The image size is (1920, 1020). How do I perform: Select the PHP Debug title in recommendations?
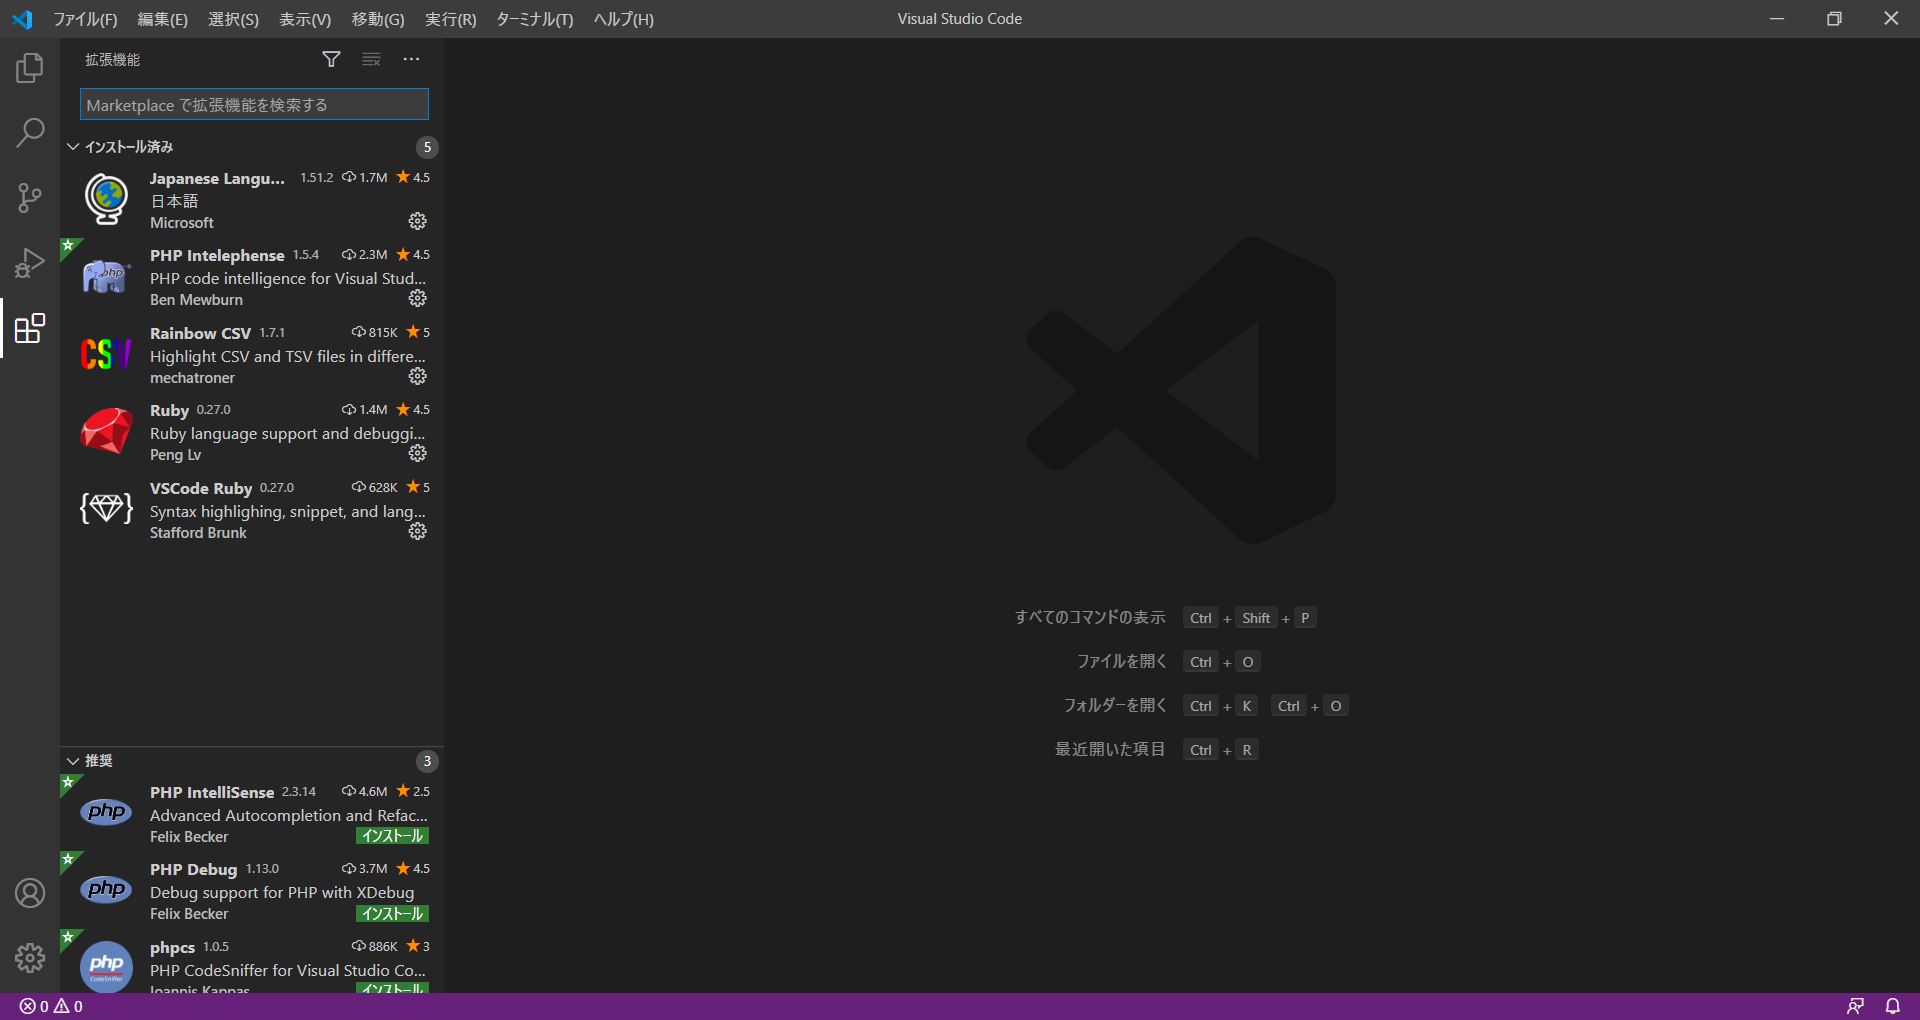(194, 869)
